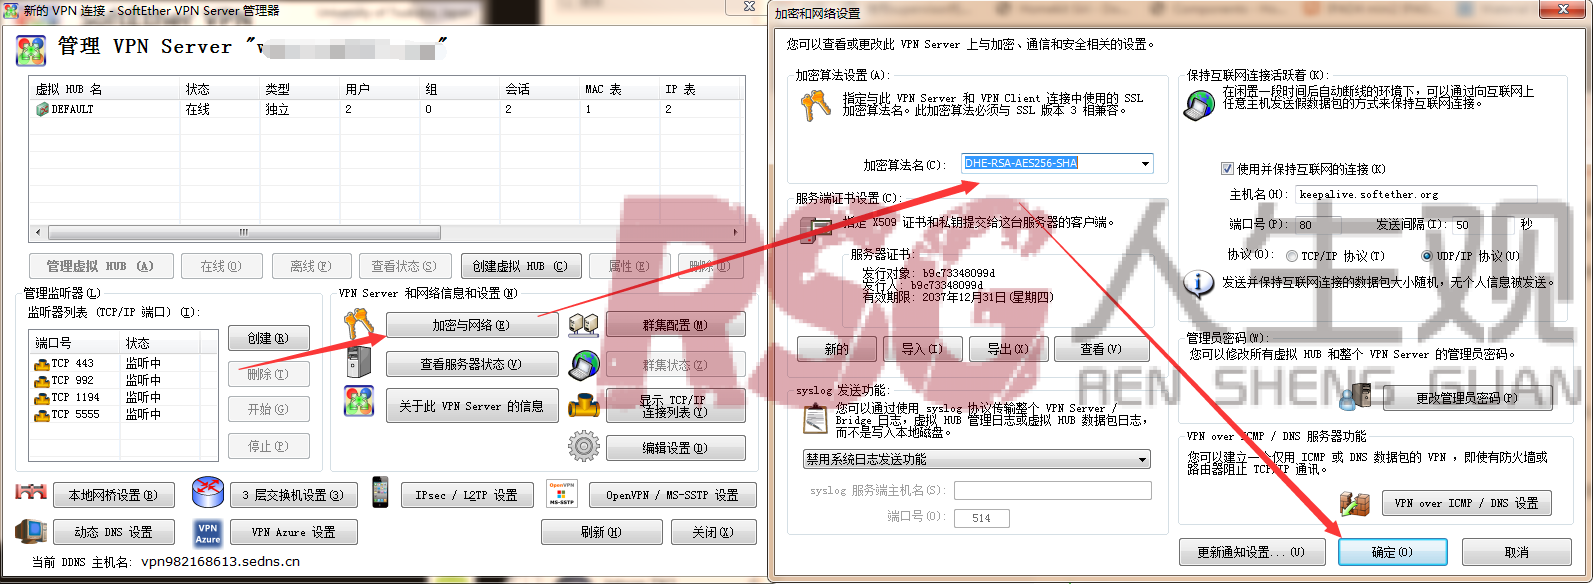
Task: Click the 刷新 button
Action: coord(601,532)
